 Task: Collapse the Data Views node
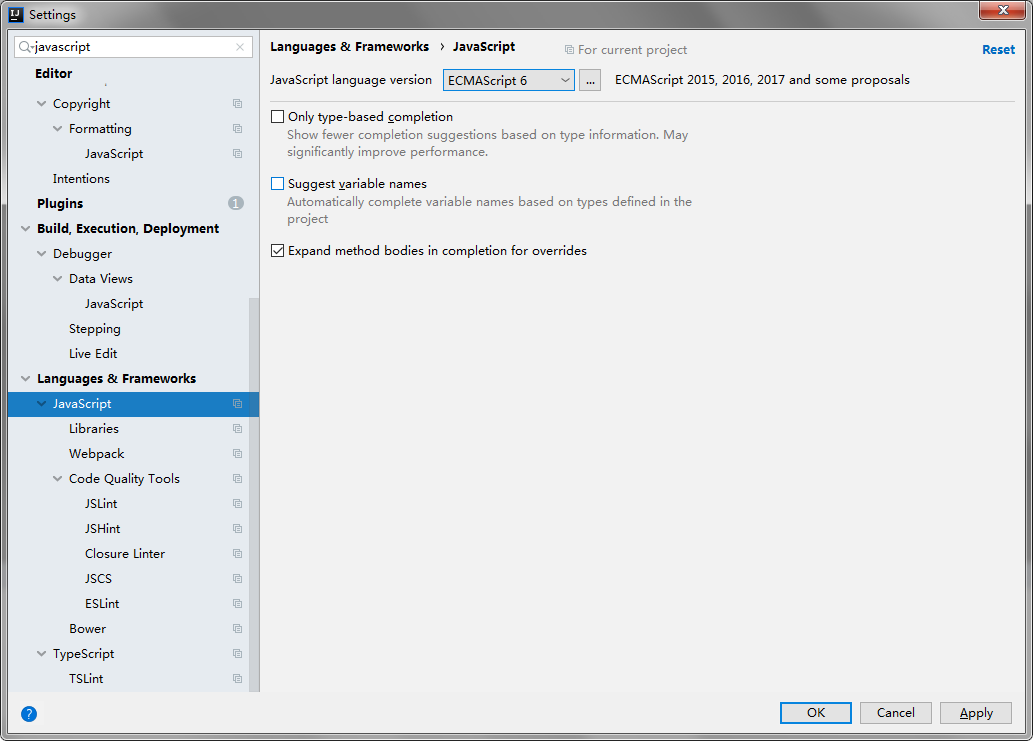coord(57,279)
